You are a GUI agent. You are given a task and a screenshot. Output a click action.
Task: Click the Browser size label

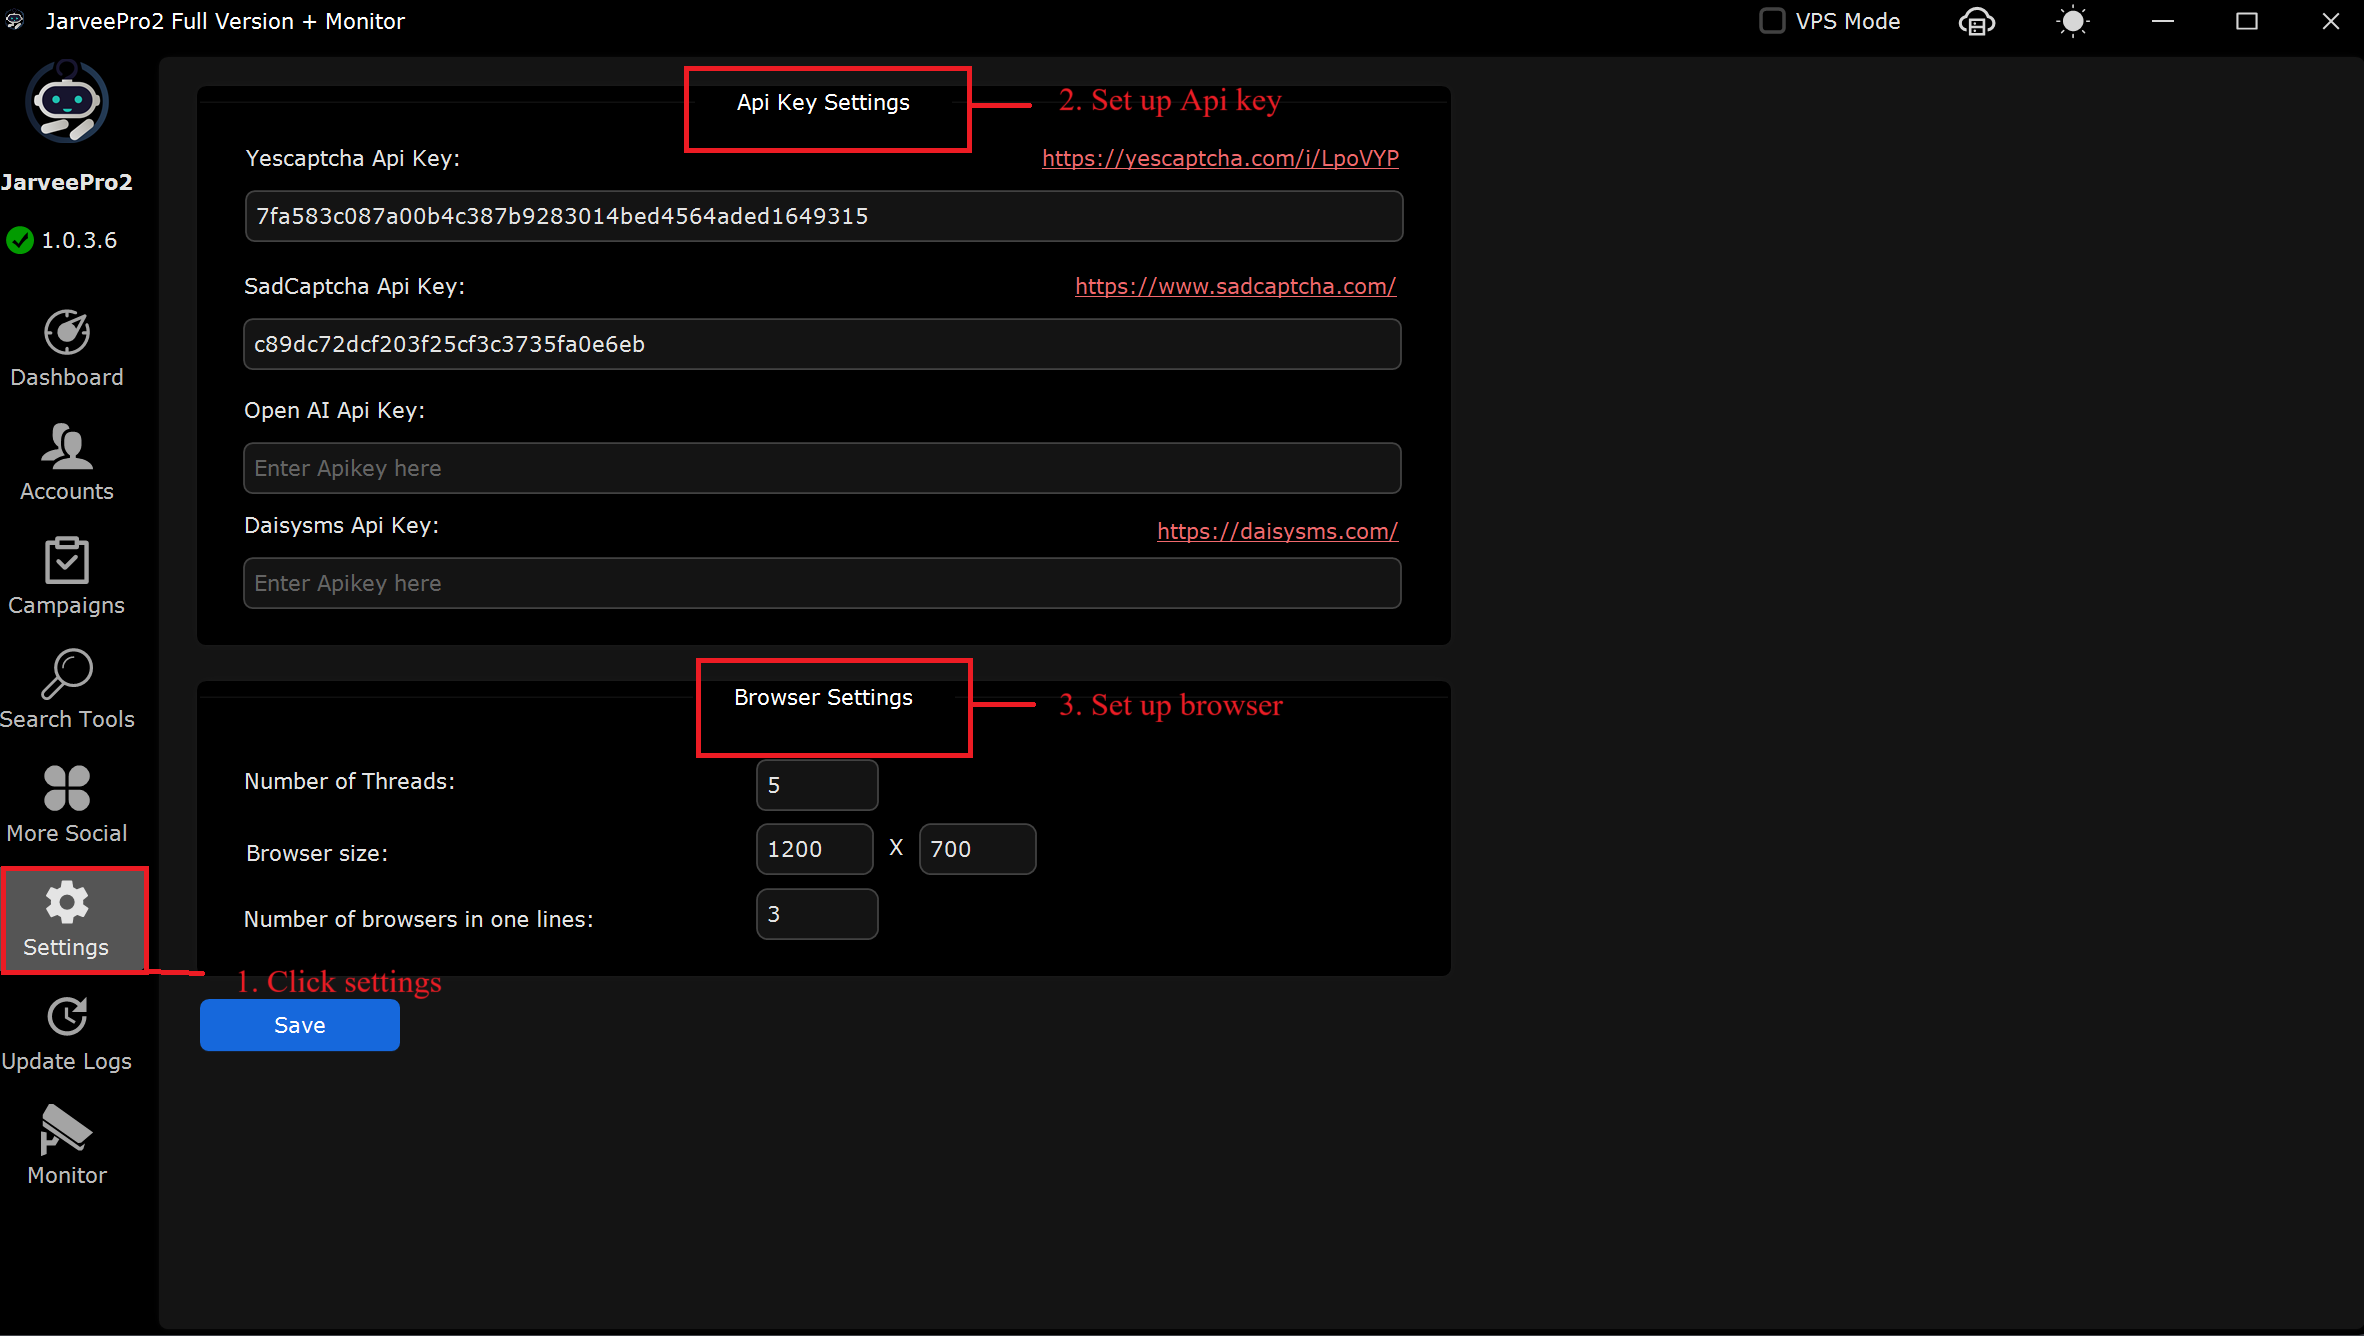(316, 853)
